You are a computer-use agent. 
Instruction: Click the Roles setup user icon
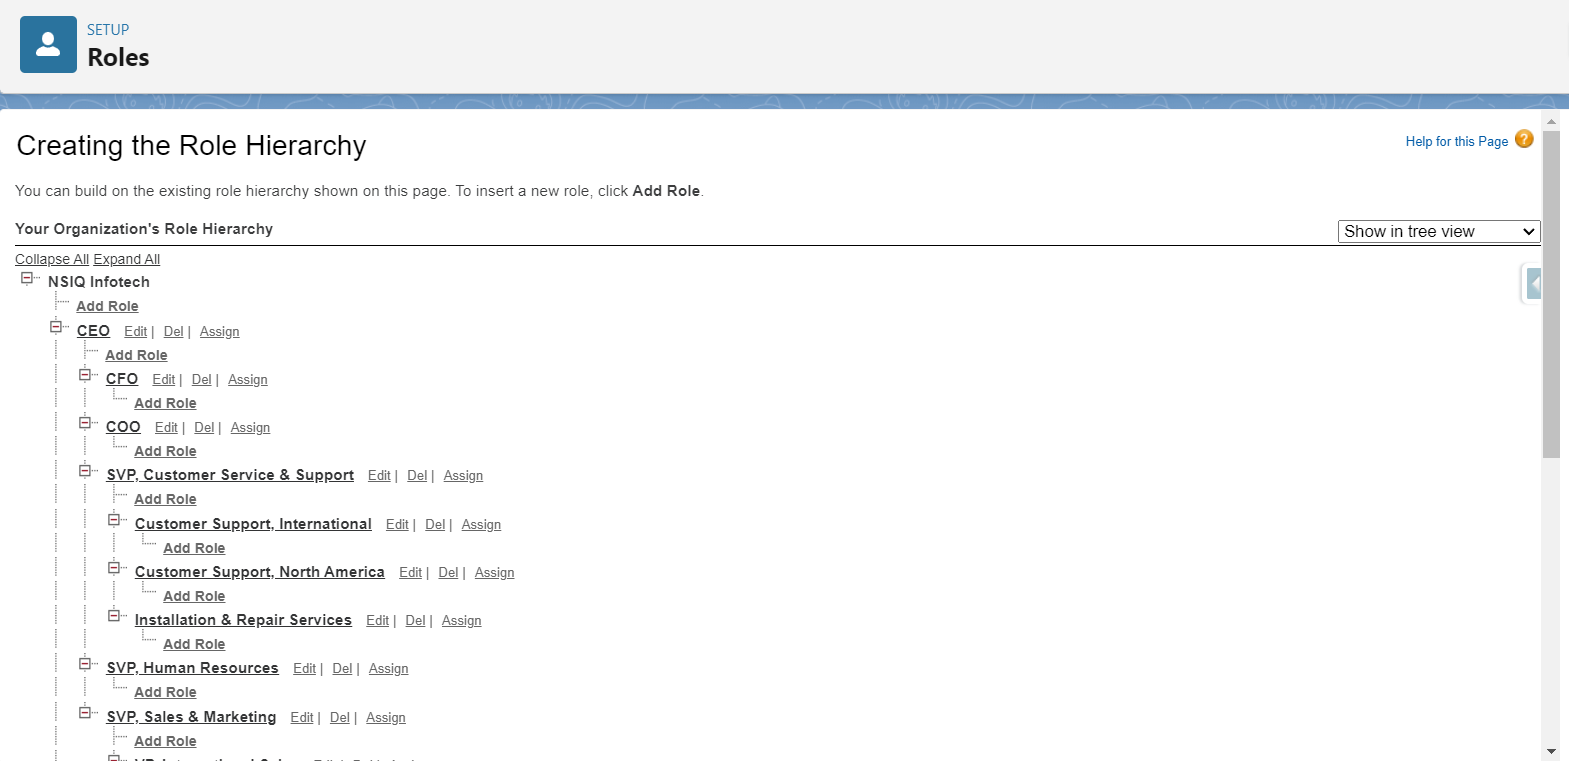[x=48, y=44]
